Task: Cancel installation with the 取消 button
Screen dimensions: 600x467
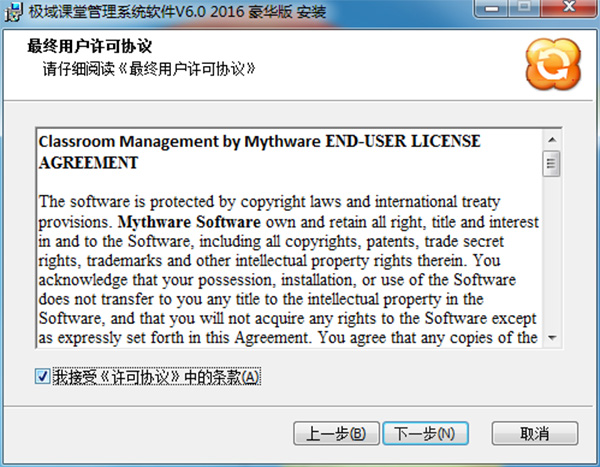Action: (x=534, y=433)
